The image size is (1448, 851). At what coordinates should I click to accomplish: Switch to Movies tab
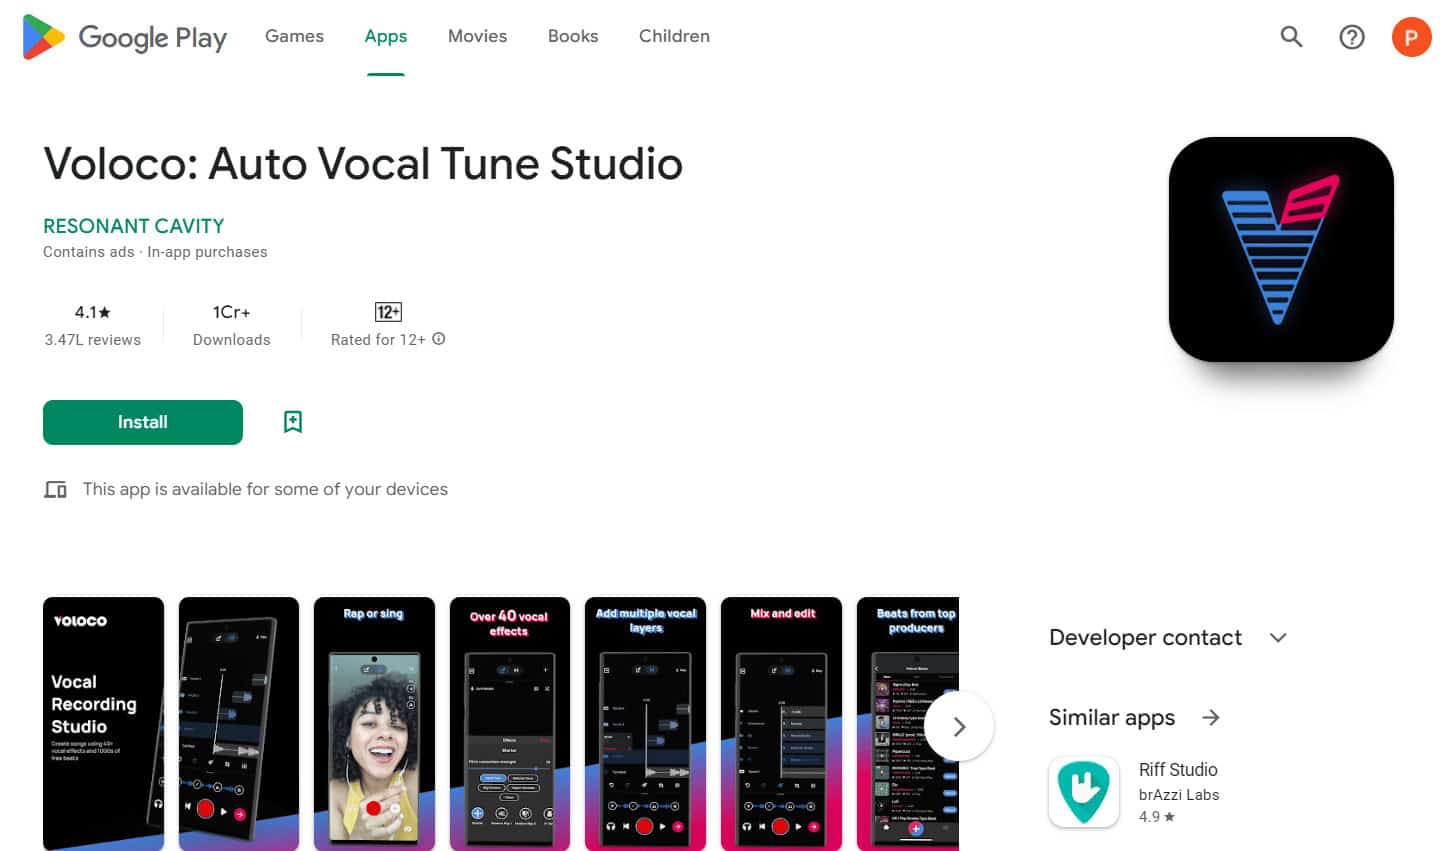tap(477, 36)
